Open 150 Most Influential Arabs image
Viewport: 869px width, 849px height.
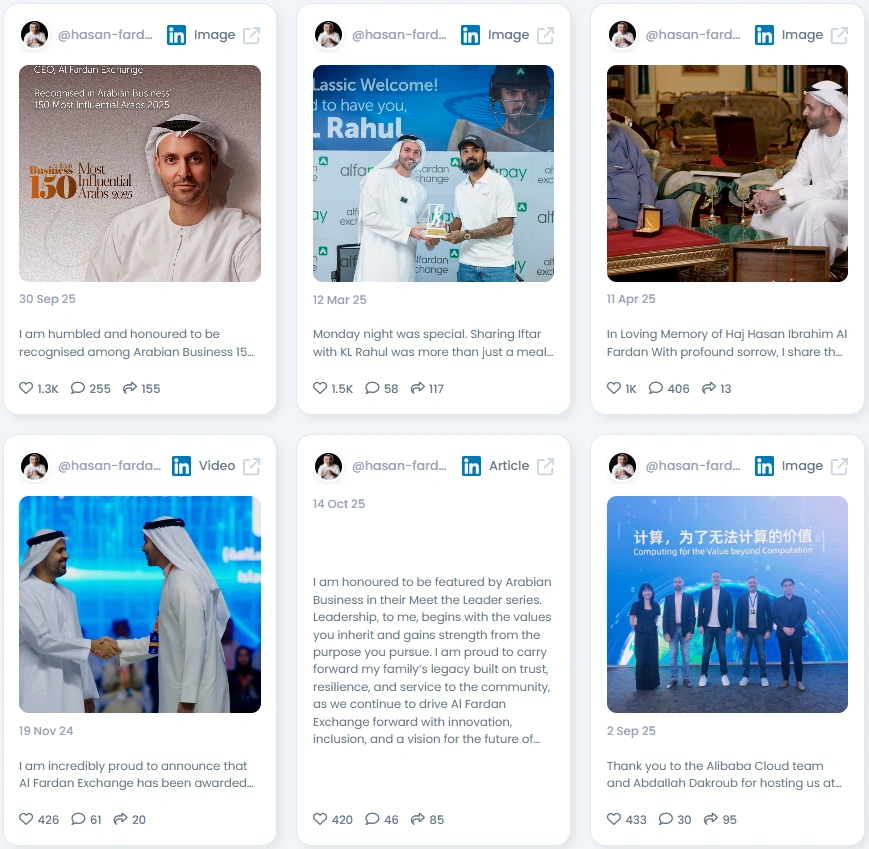pos(140,173)
